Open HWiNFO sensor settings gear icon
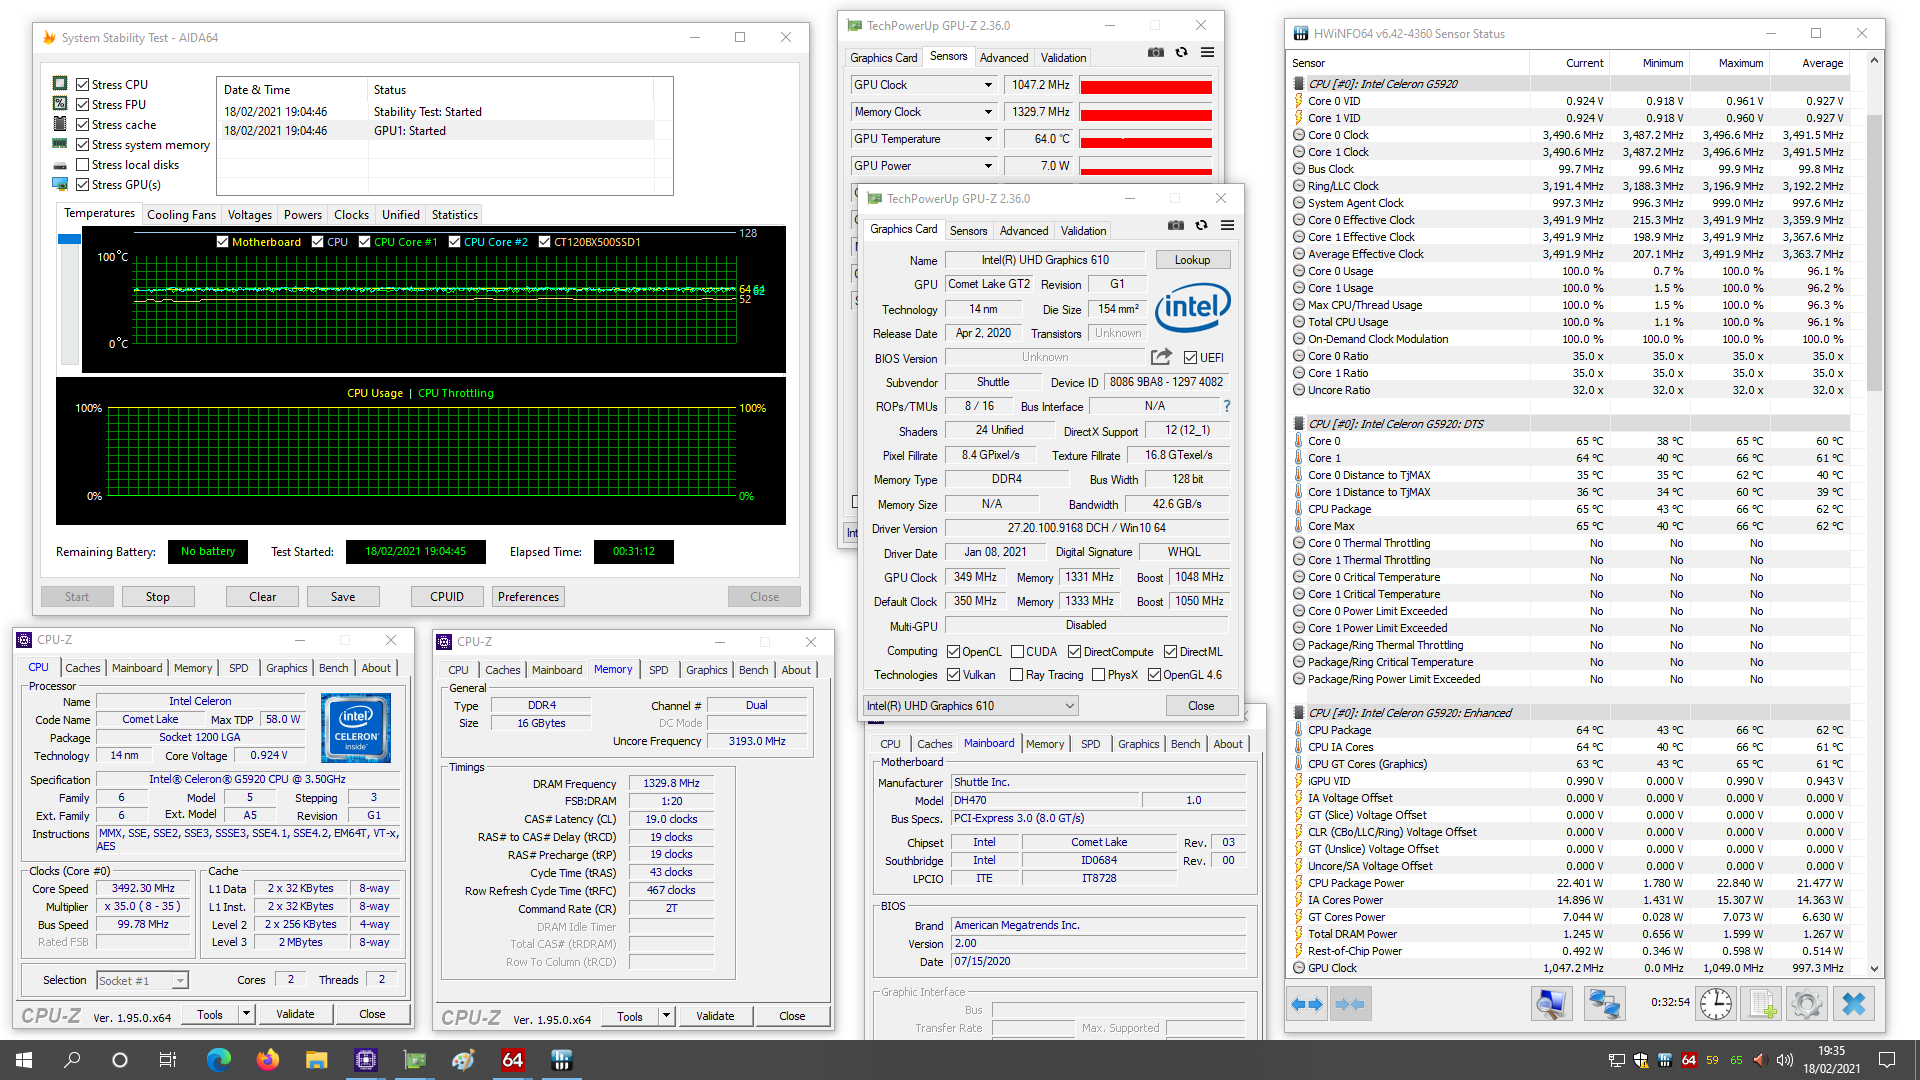The width and height of the screenshot is (1920, 1080). click(x=1807, y=1004)
